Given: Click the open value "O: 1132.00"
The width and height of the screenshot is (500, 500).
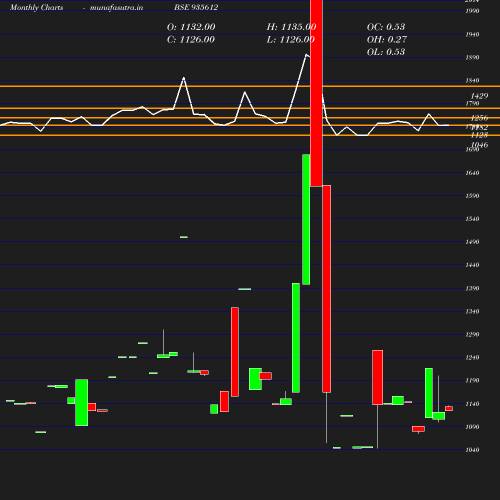Looking at the screenshot, I should click(x=191, y=27).
